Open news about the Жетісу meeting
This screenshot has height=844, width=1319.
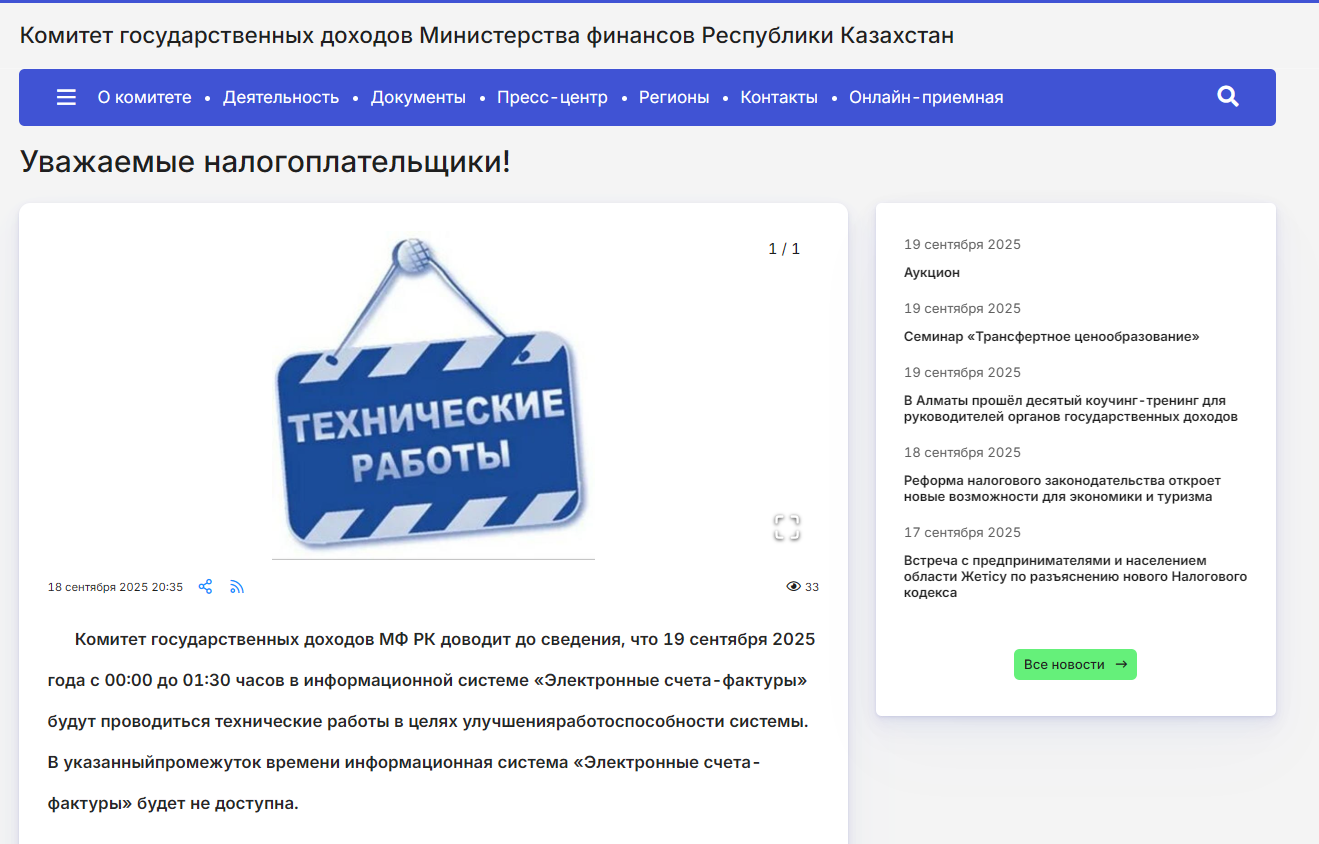click(1074, 576)
